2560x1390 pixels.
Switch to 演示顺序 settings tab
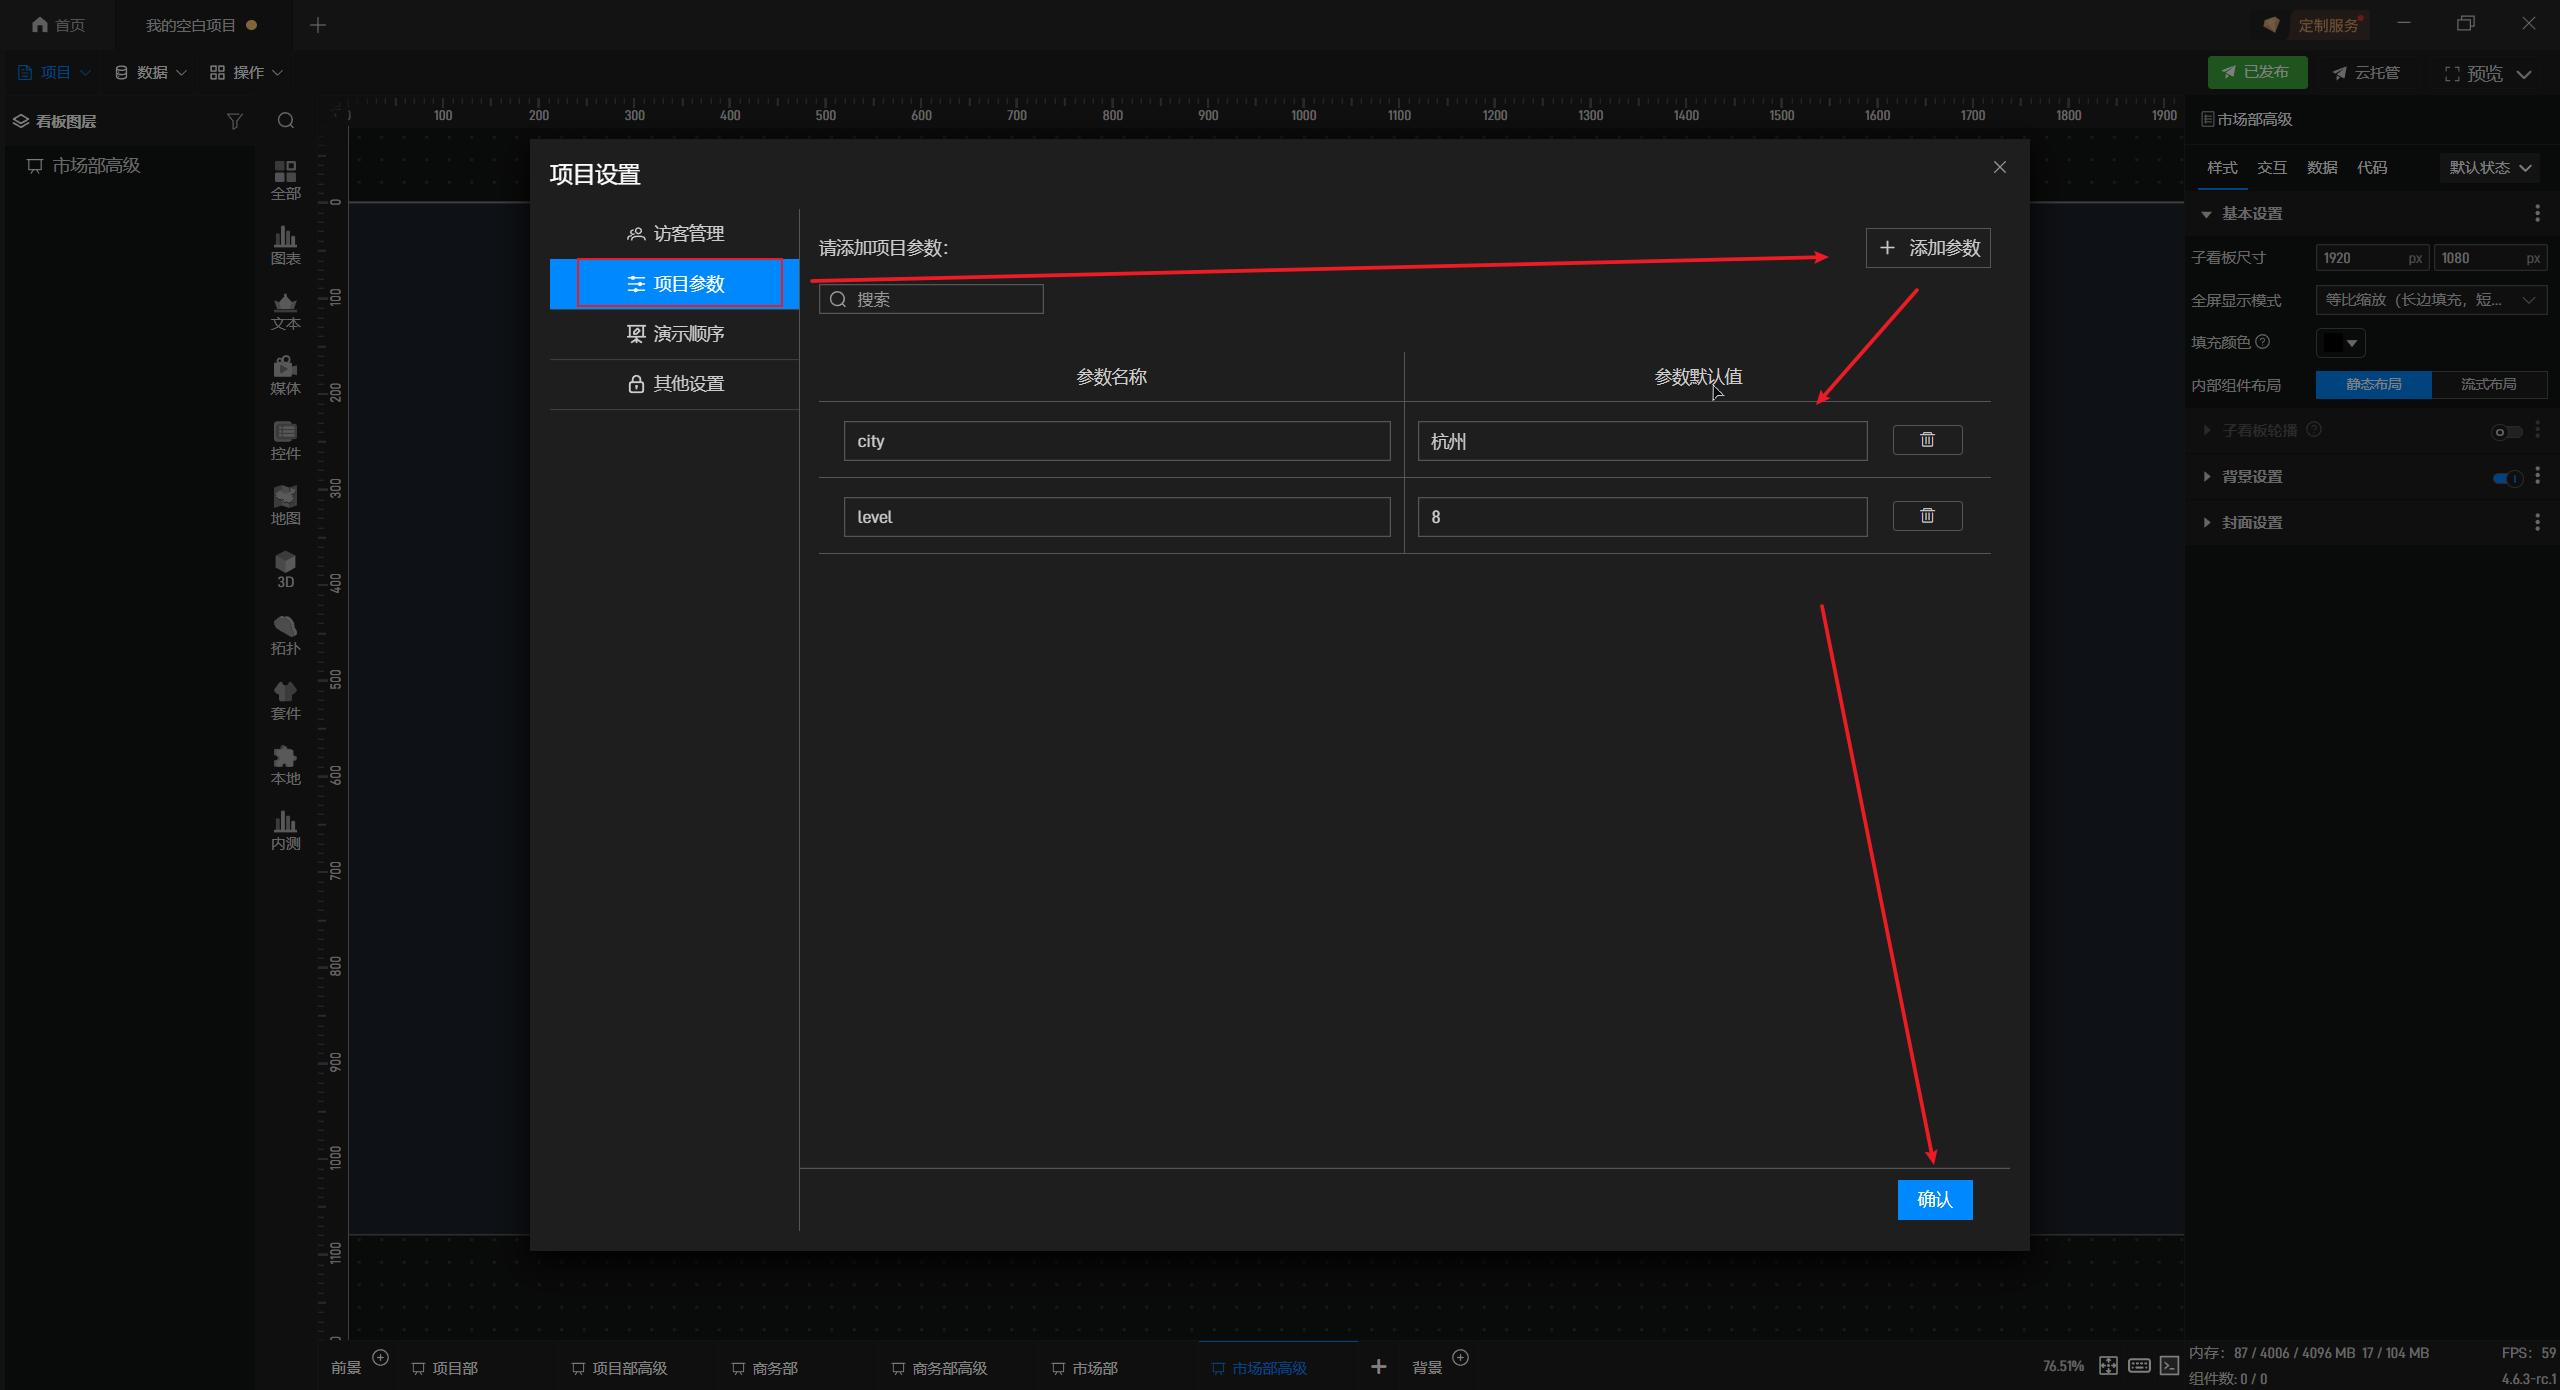[x=675, y=334]
